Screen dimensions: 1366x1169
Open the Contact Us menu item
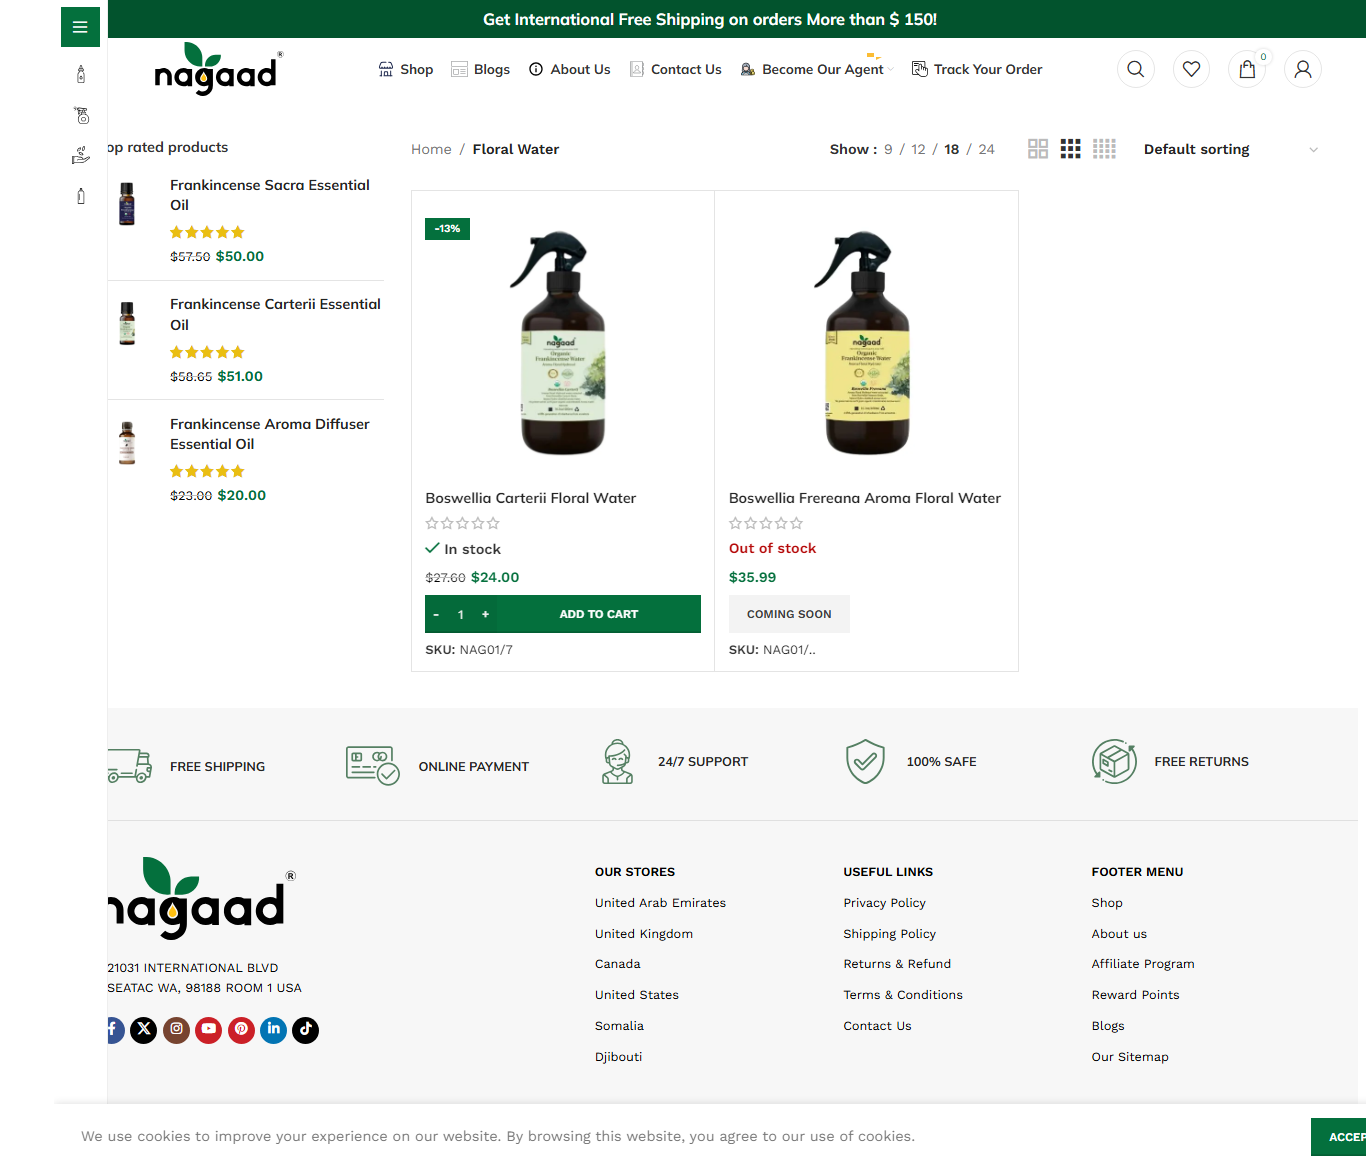tap(675, 69)
